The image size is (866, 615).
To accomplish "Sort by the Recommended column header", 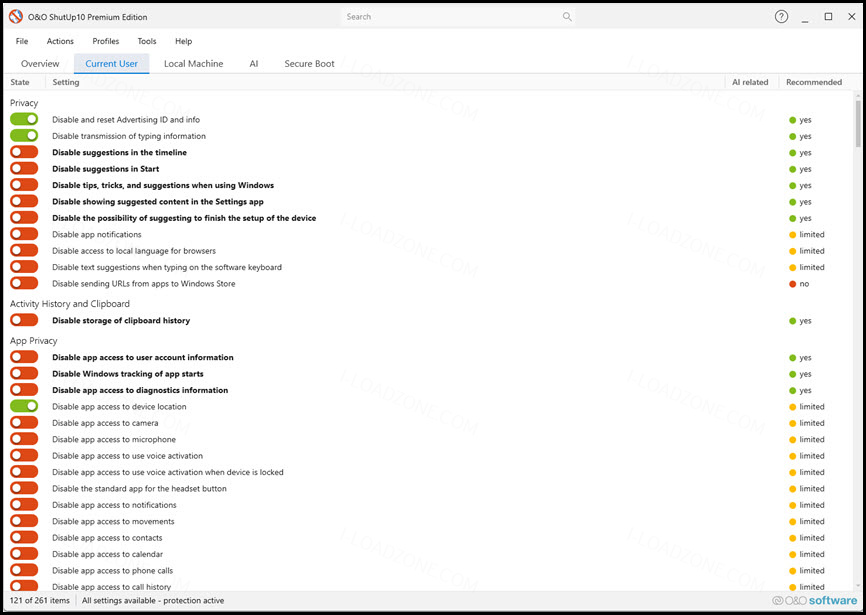I will [x=814, y=82].
